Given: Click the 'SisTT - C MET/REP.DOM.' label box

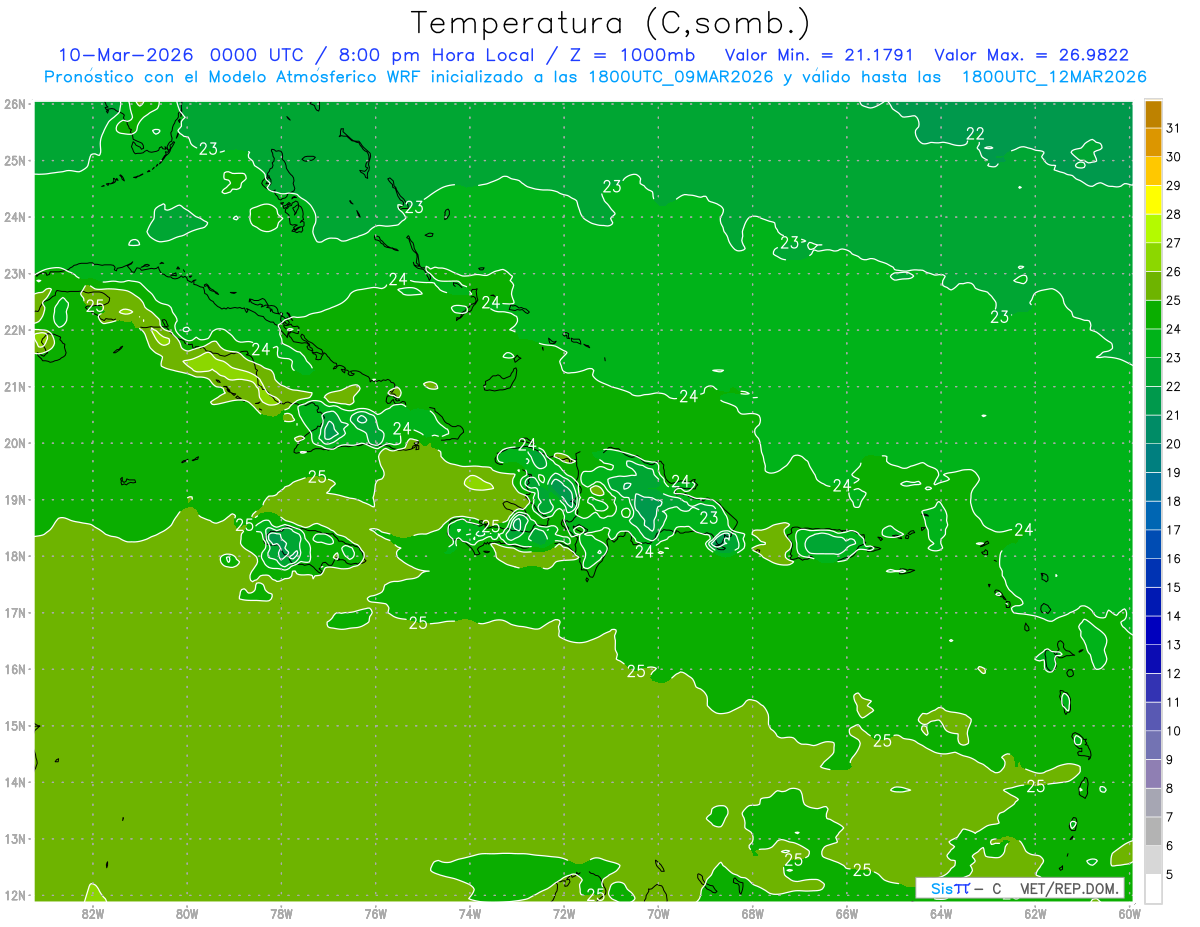Looking at the screenshot, I should coord(1020,888).
